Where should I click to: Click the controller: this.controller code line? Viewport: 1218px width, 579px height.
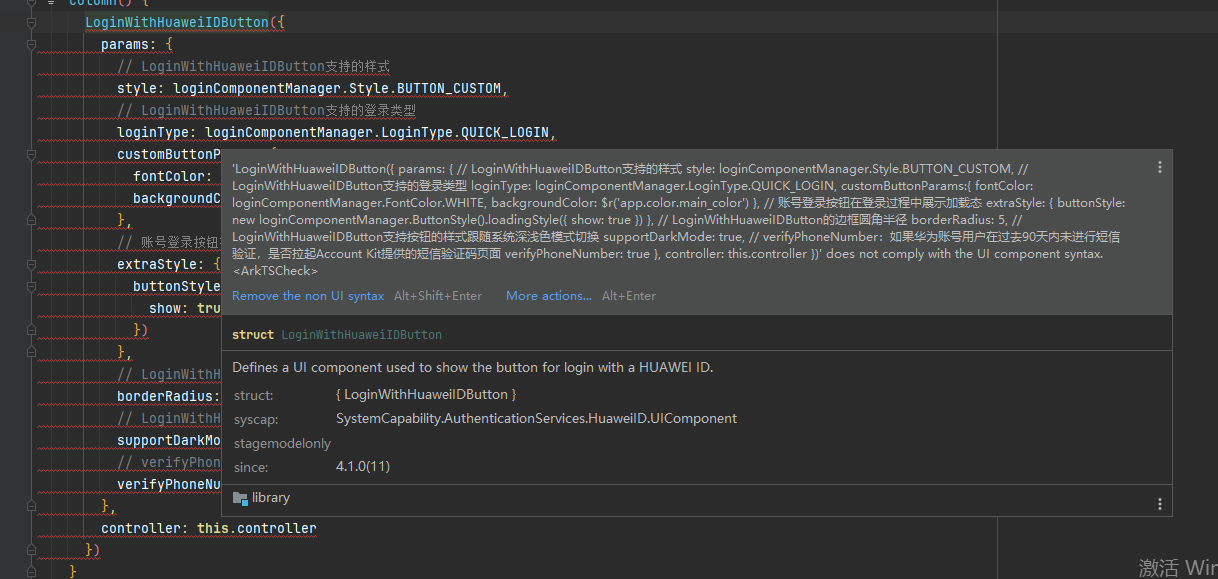point(206,528)
